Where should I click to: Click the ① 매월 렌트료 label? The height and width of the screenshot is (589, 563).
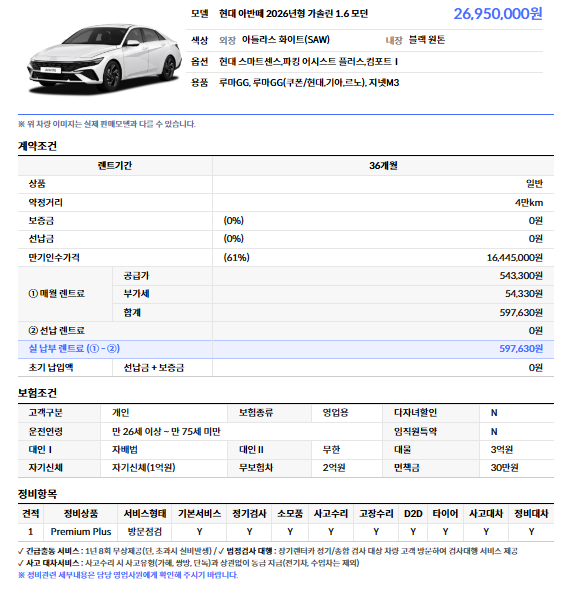[x=57, y=294]
